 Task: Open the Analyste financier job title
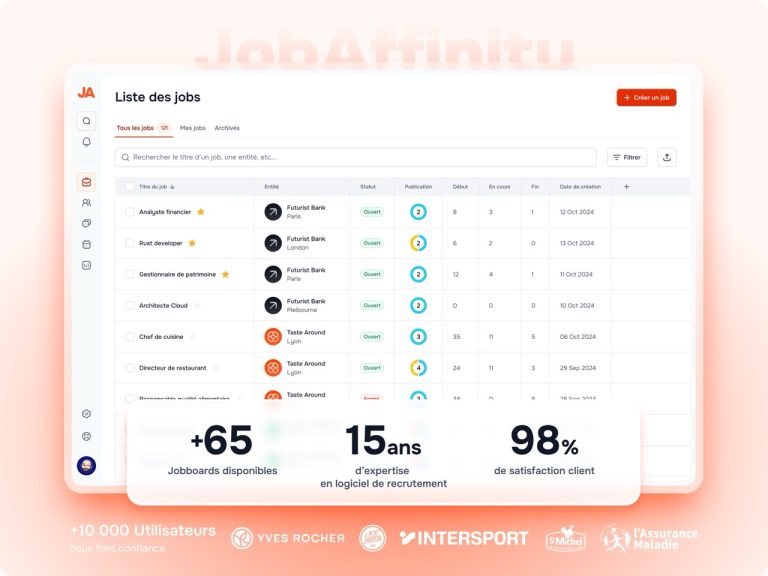(165, 212)
